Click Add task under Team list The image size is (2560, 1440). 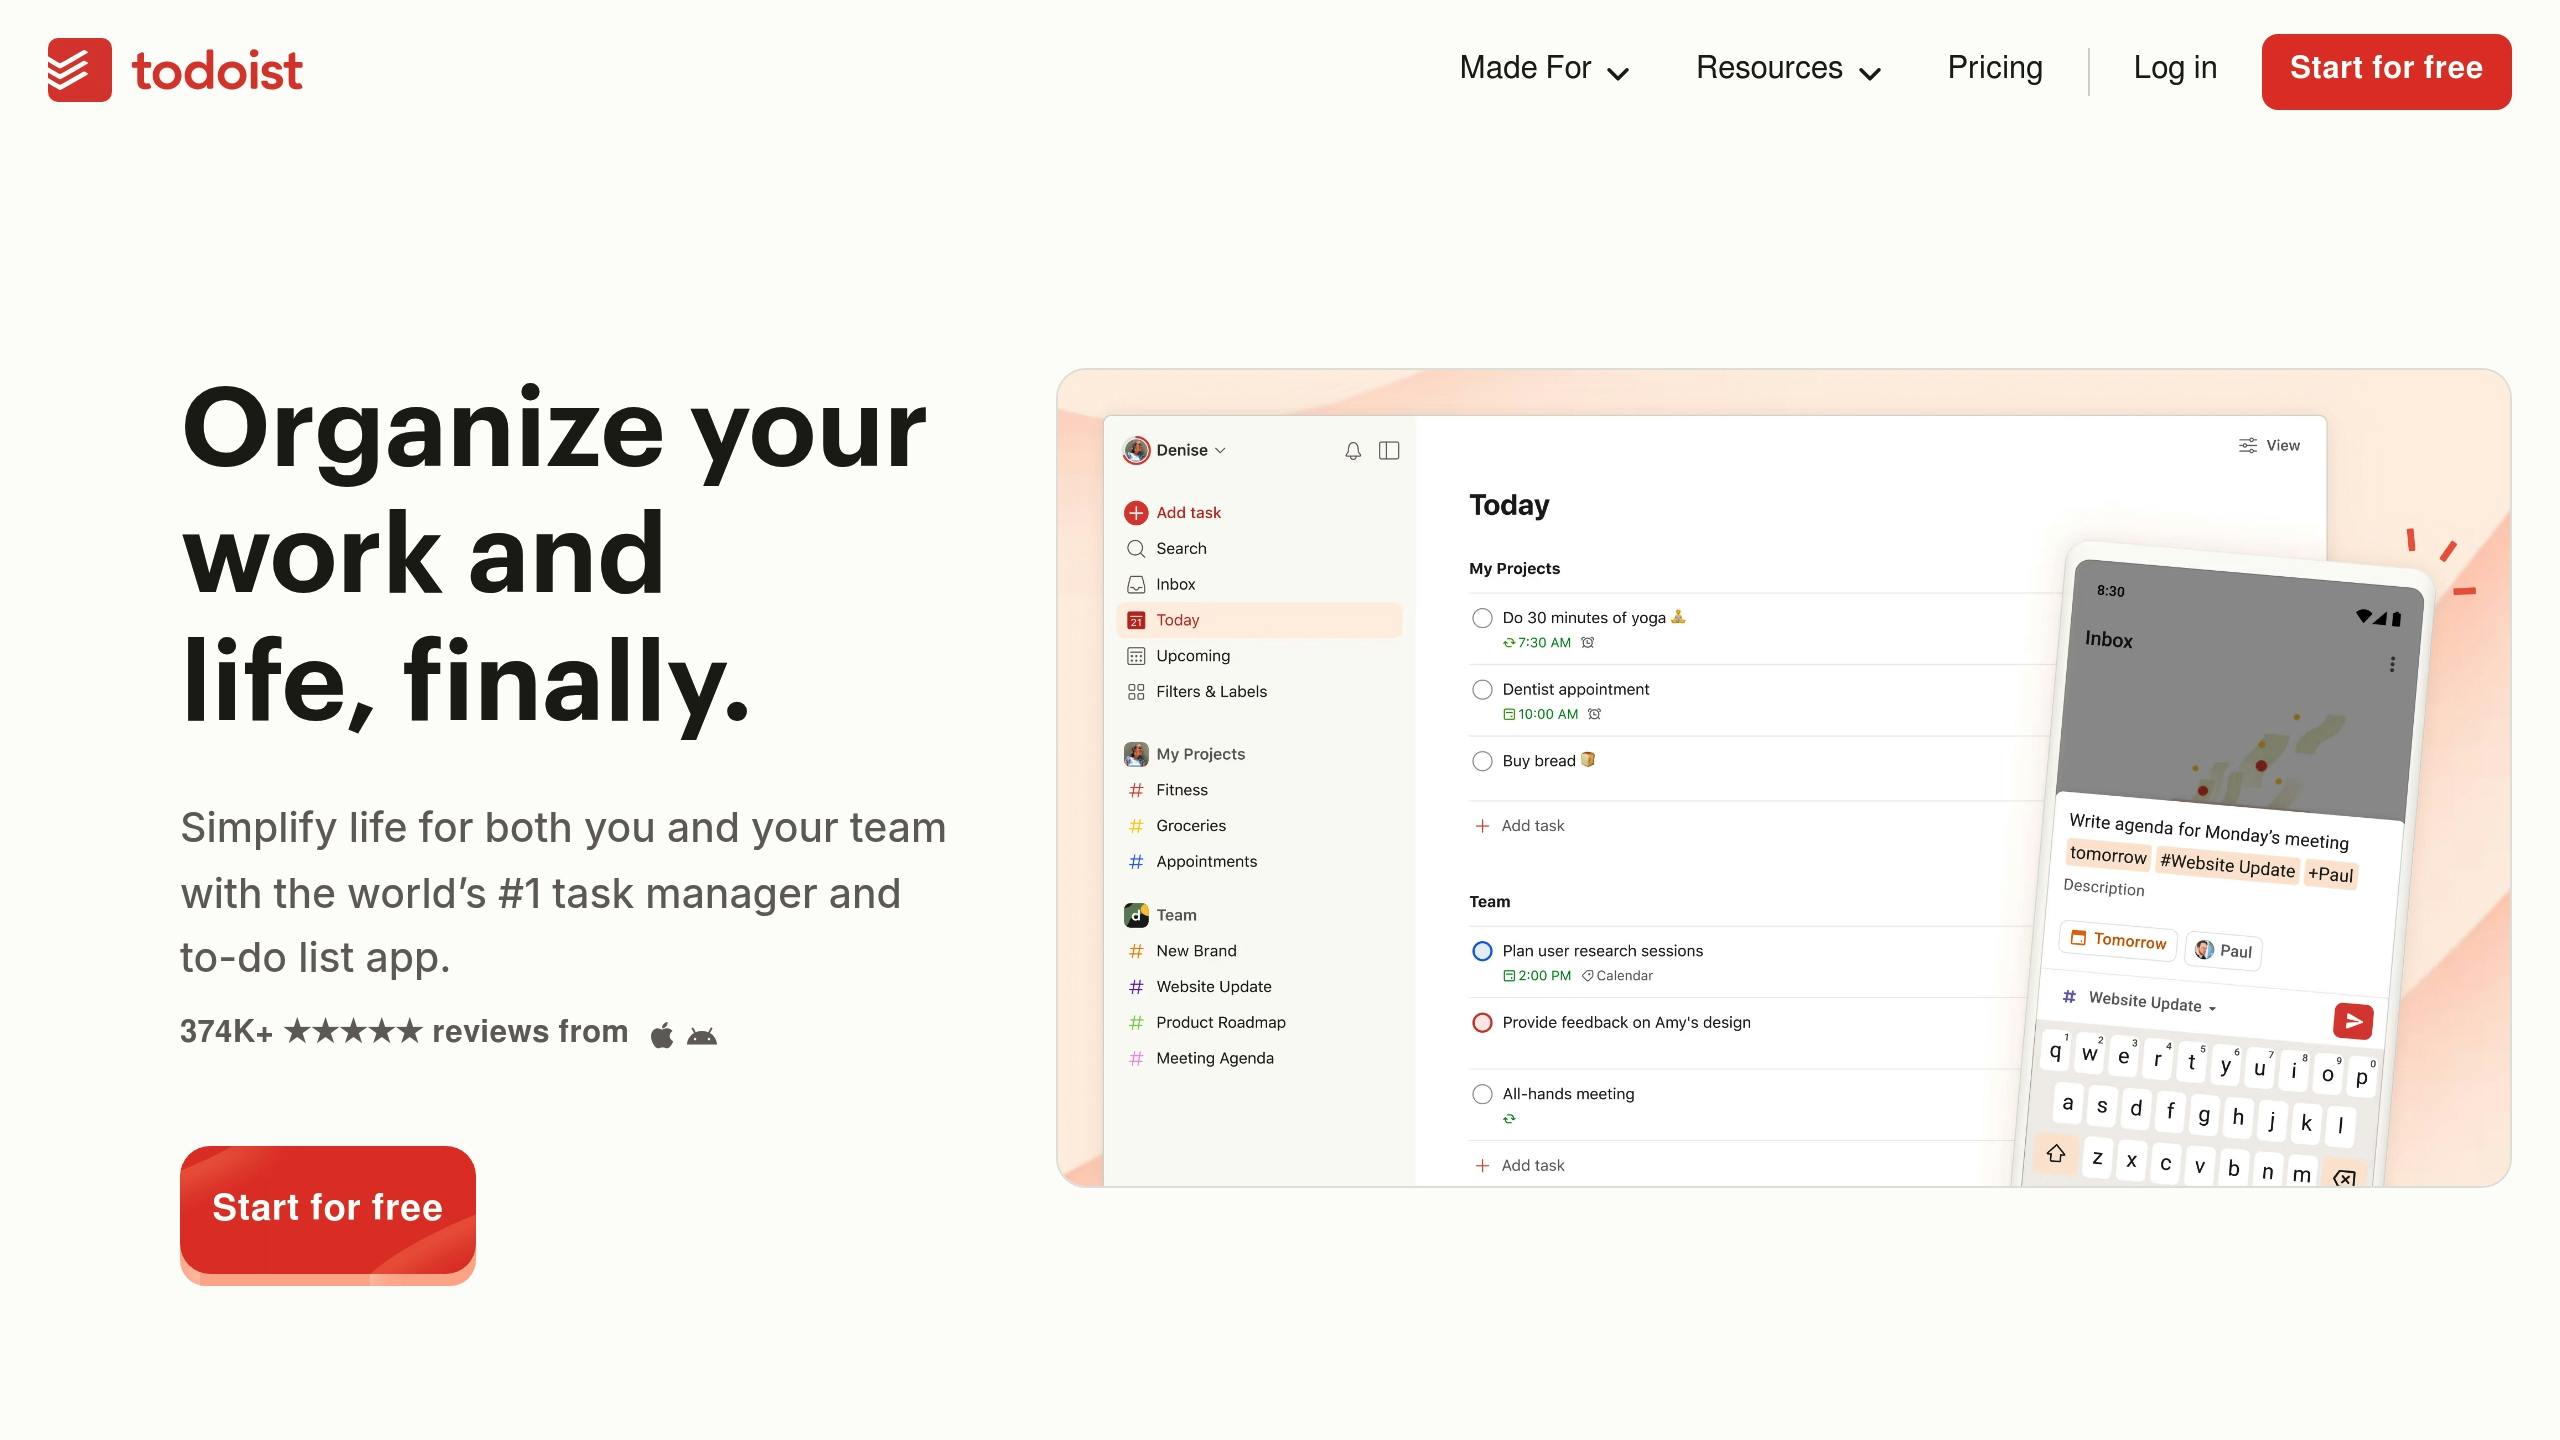[x=1520, y=1166]
